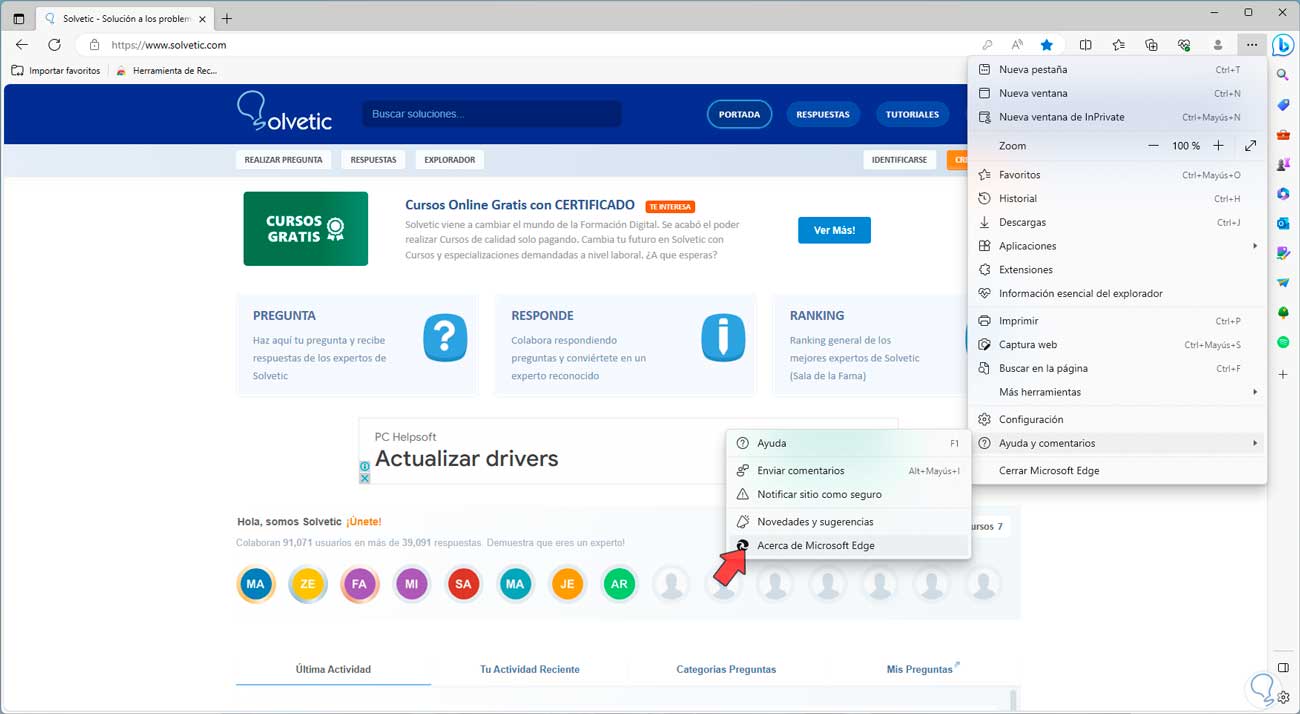Open the Bing chat sidebar icon
1300x714 pixels.
tap(1283, 45)
